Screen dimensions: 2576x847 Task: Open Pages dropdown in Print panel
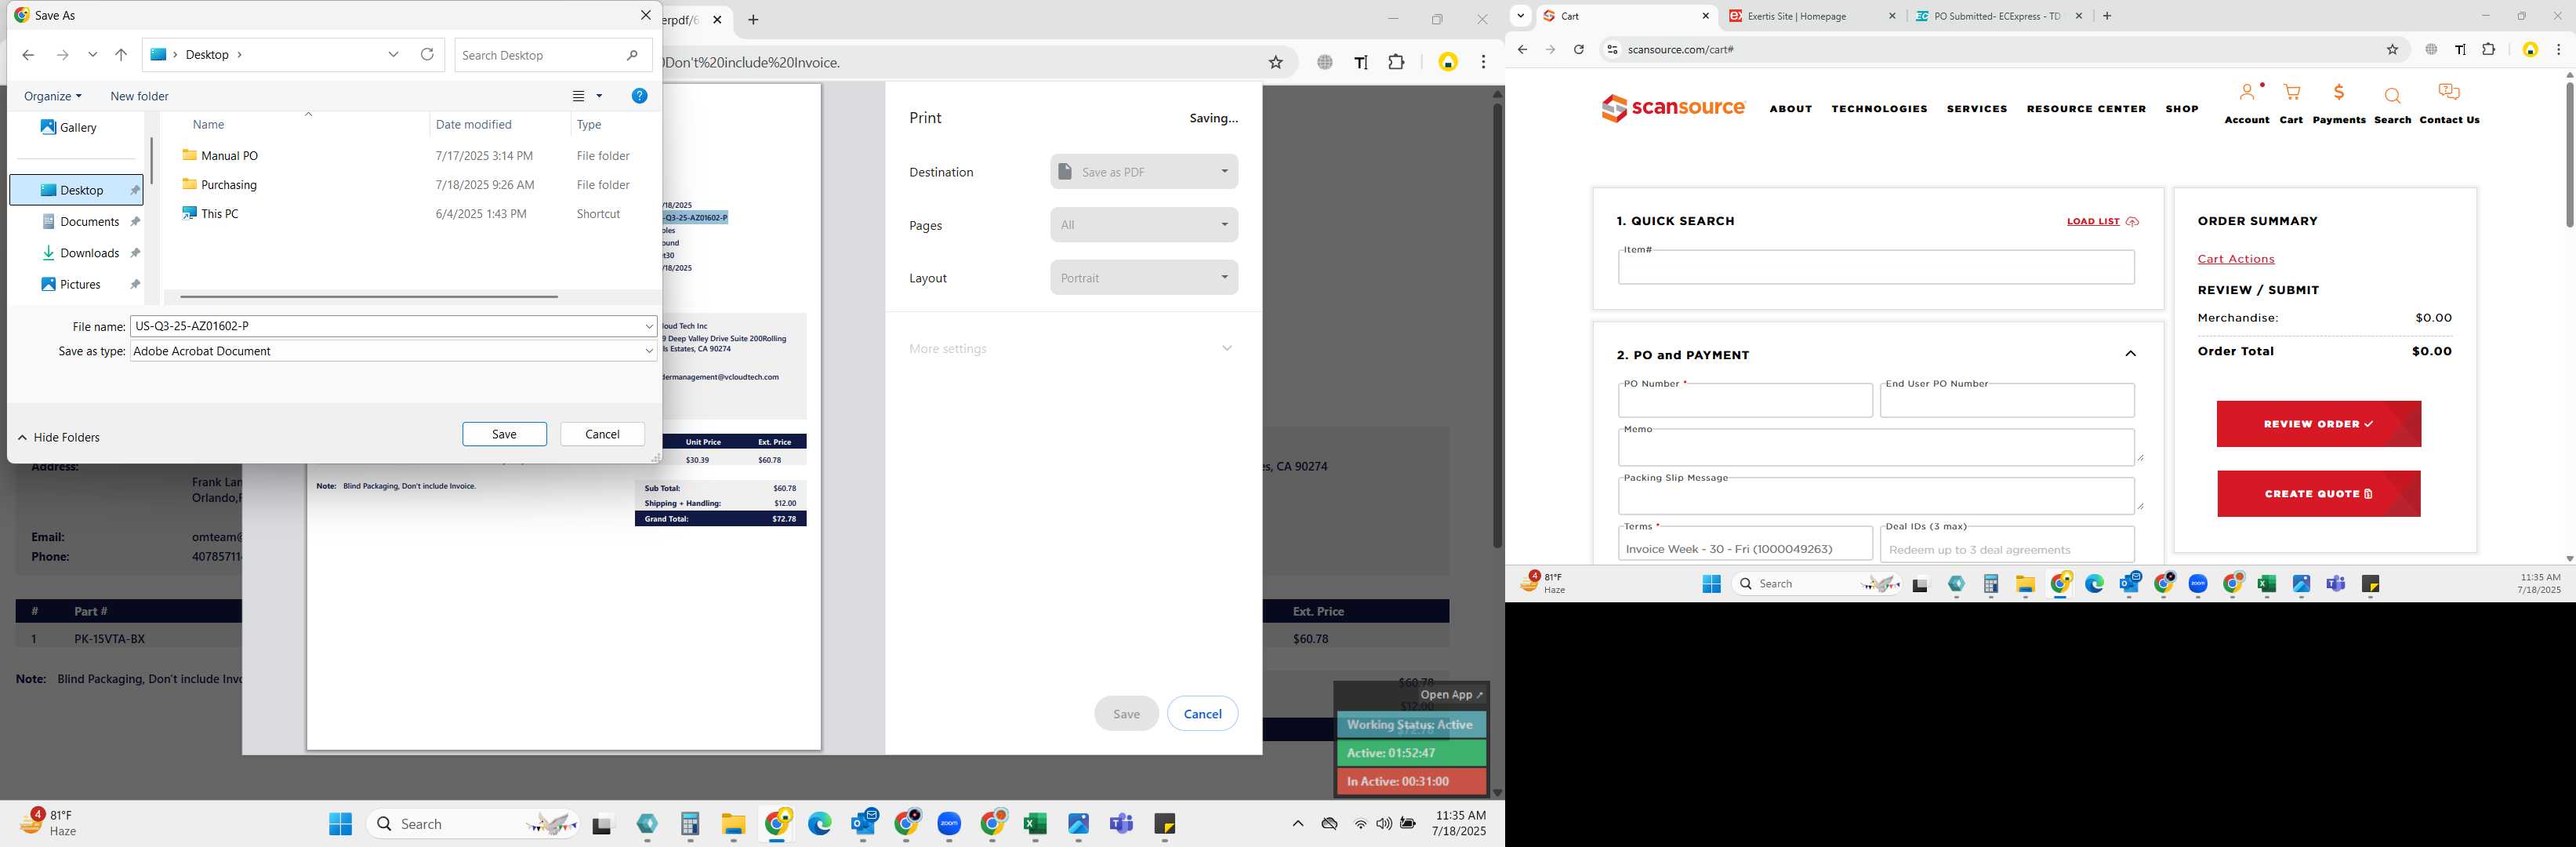coord(1144,225)
